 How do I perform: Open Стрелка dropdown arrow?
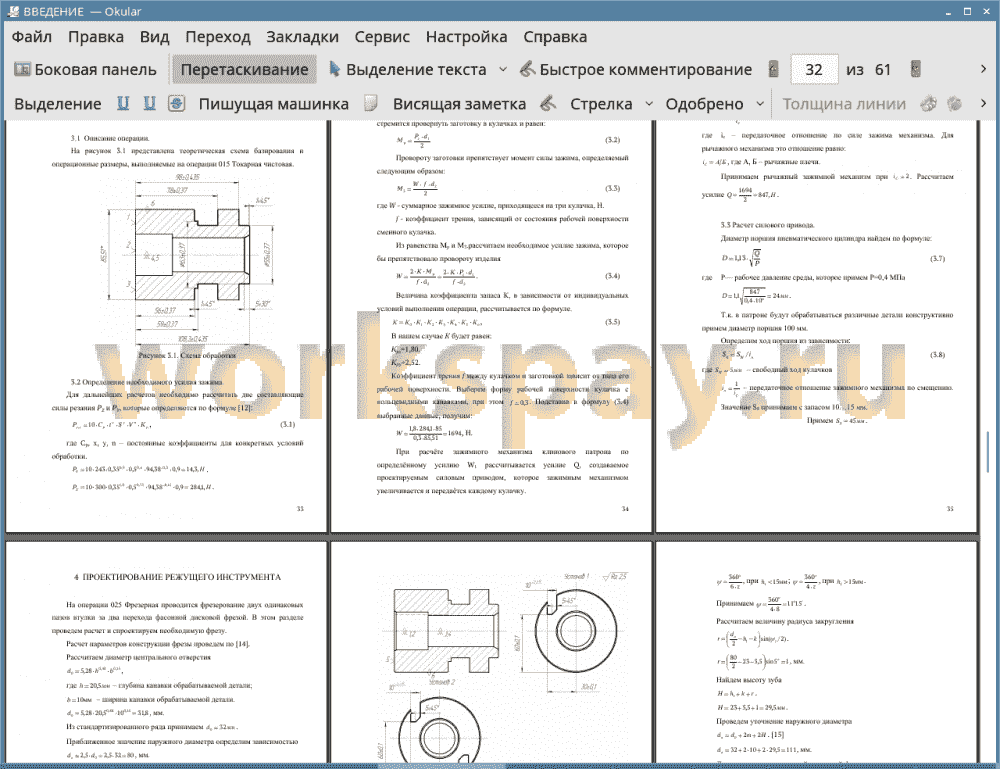[649, 103]
